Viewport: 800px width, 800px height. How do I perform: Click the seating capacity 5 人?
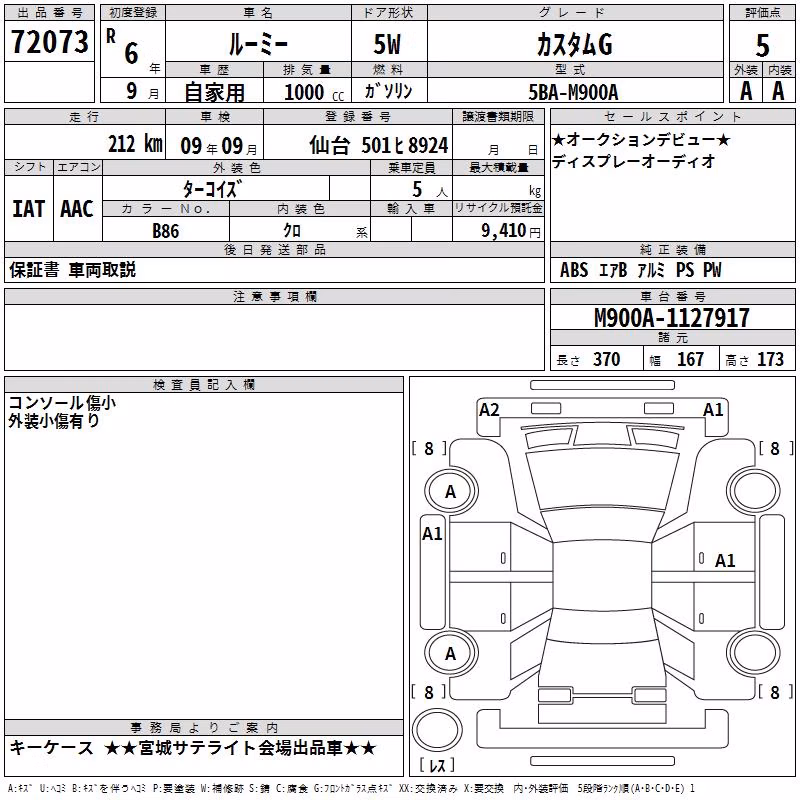[429, 190]
